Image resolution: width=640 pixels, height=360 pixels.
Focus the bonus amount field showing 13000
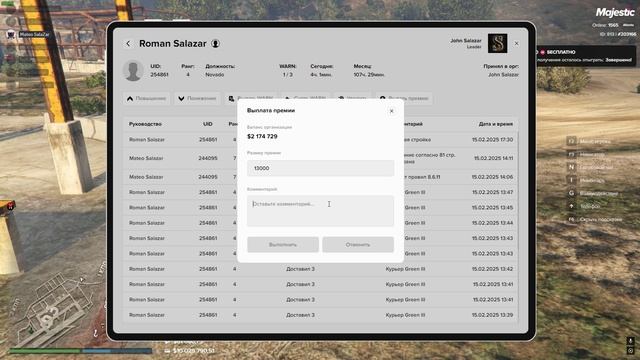pyautogui.click(x=320, y=168)
